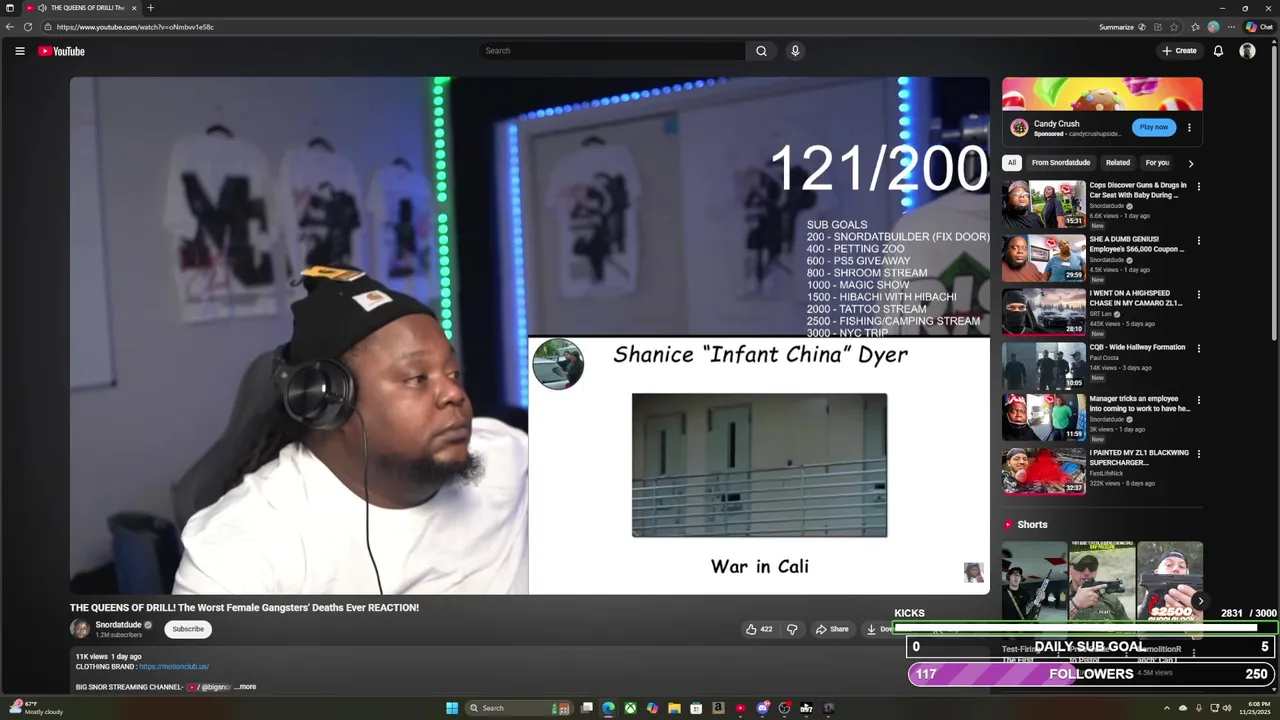Select the For you filter chip

tap(1157, 163)
